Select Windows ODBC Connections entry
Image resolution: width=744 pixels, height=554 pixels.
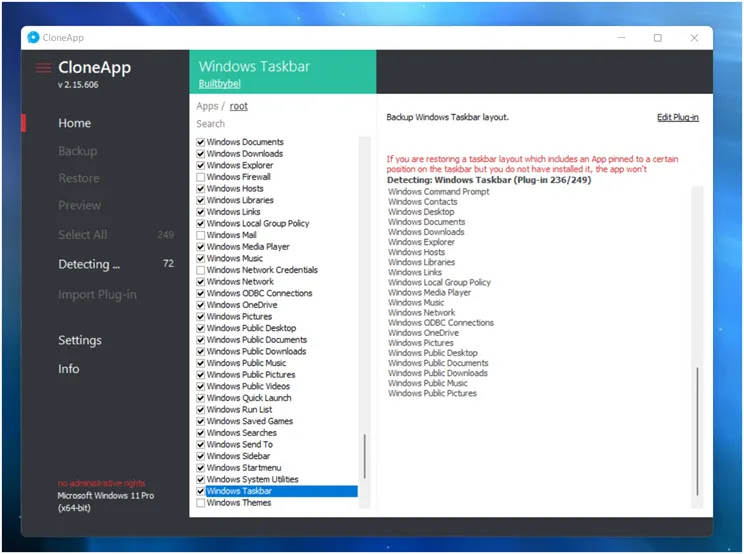[260, 293]
